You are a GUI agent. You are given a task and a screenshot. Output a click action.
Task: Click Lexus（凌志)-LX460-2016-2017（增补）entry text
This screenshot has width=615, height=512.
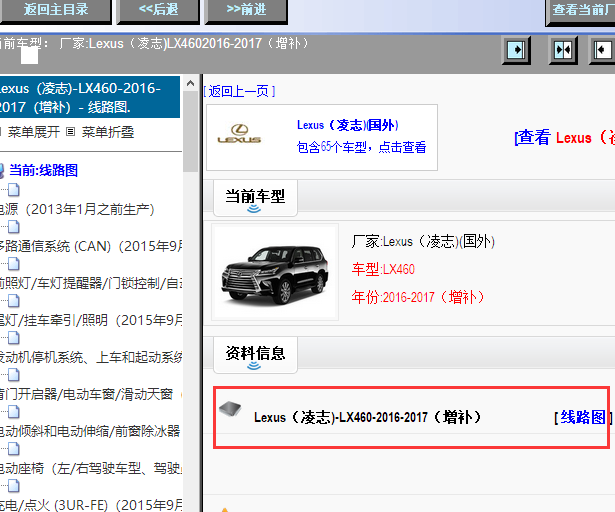coord(368,417)
